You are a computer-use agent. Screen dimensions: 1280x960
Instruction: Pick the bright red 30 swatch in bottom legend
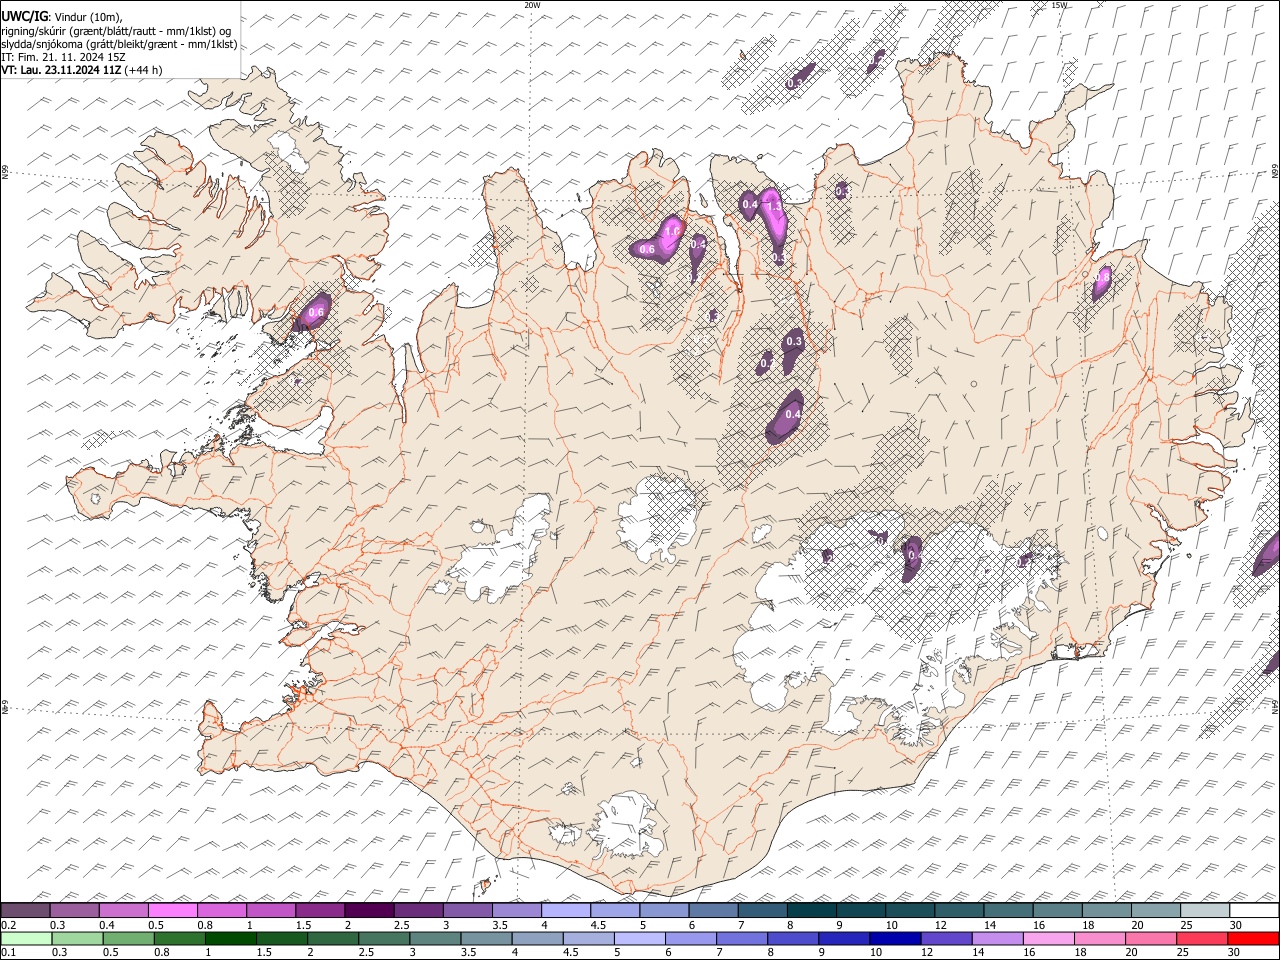point(1253,938)
